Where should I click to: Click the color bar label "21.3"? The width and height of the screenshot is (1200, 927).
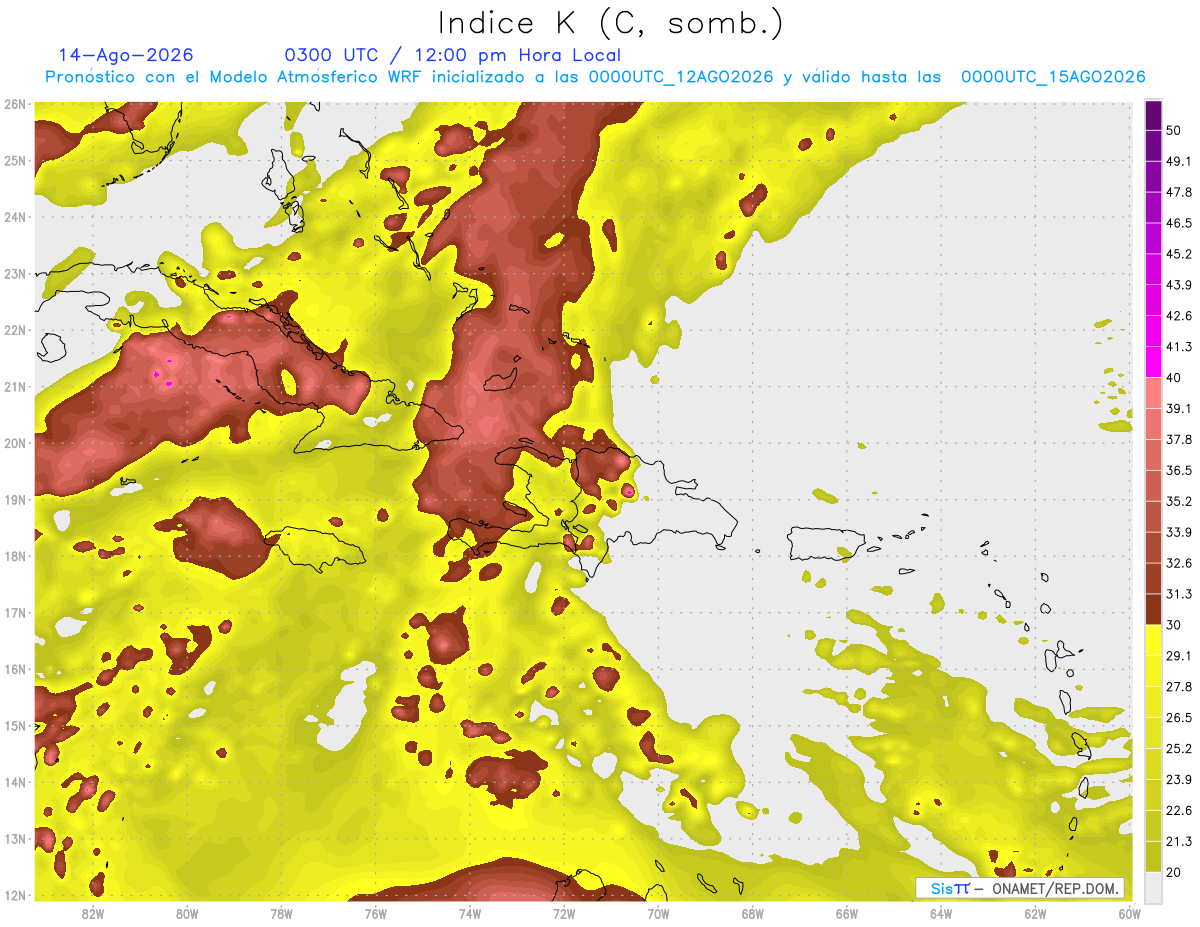pos(1178,841)
